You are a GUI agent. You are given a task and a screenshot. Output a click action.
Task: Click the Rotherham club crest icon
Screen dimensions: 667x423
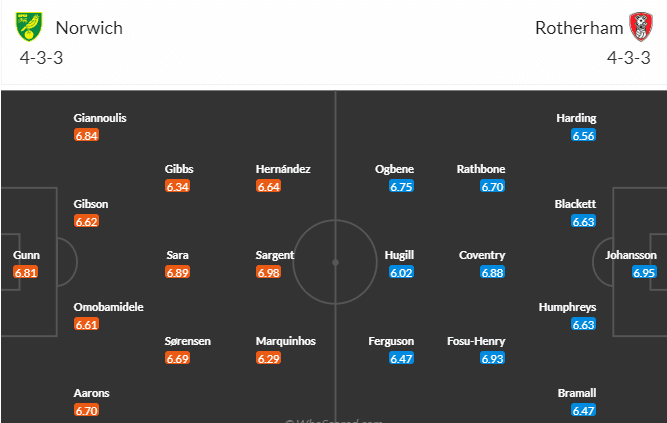click(639, 26)
